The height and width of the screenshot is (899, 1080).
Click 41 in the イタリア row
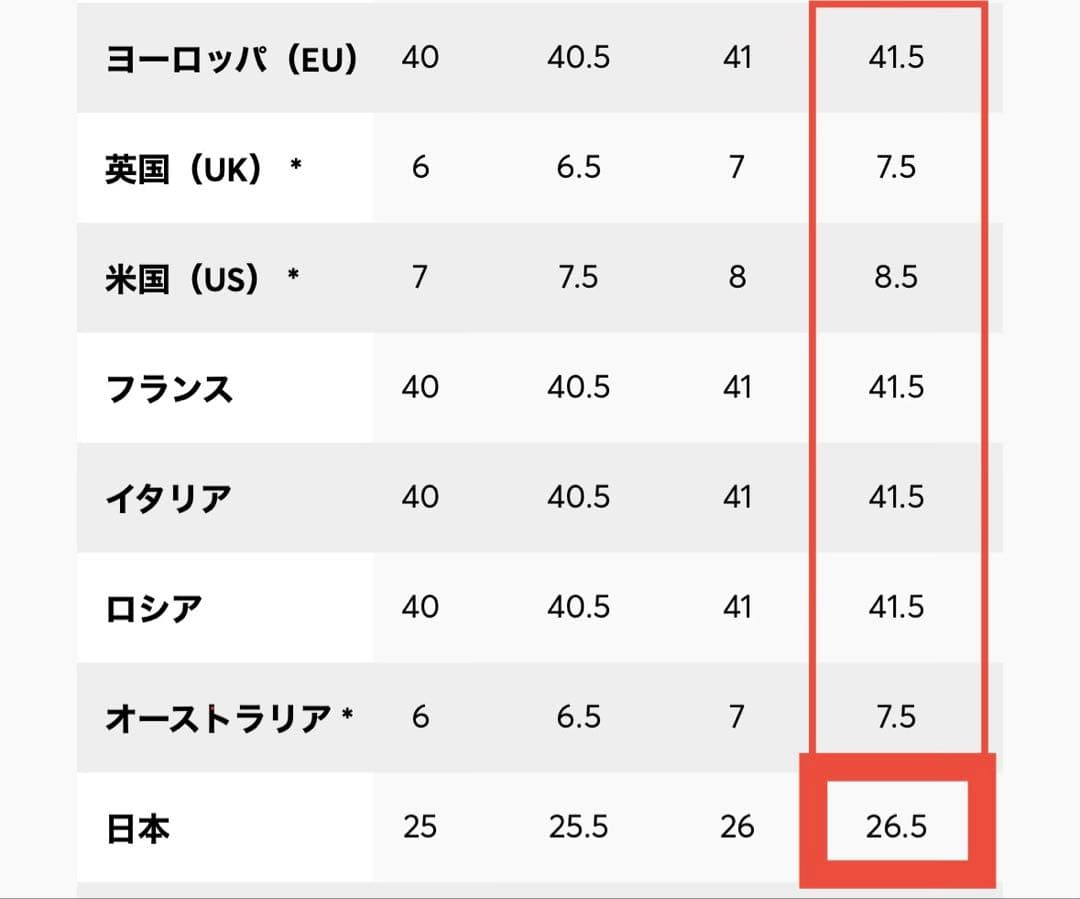737,497
